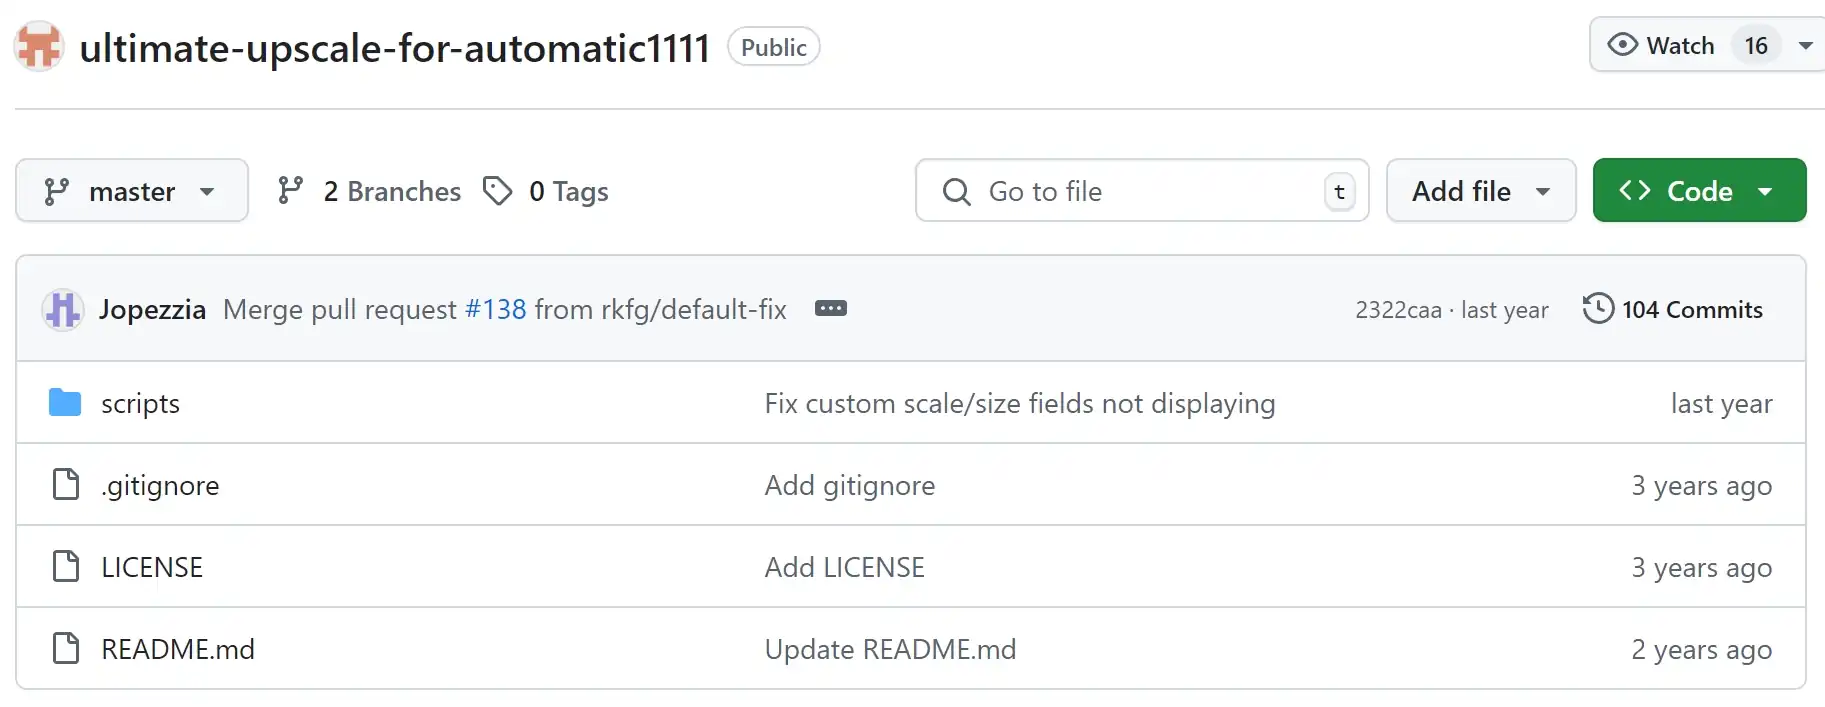Click the Jopezzia commit author avatar

coord(62,309)
